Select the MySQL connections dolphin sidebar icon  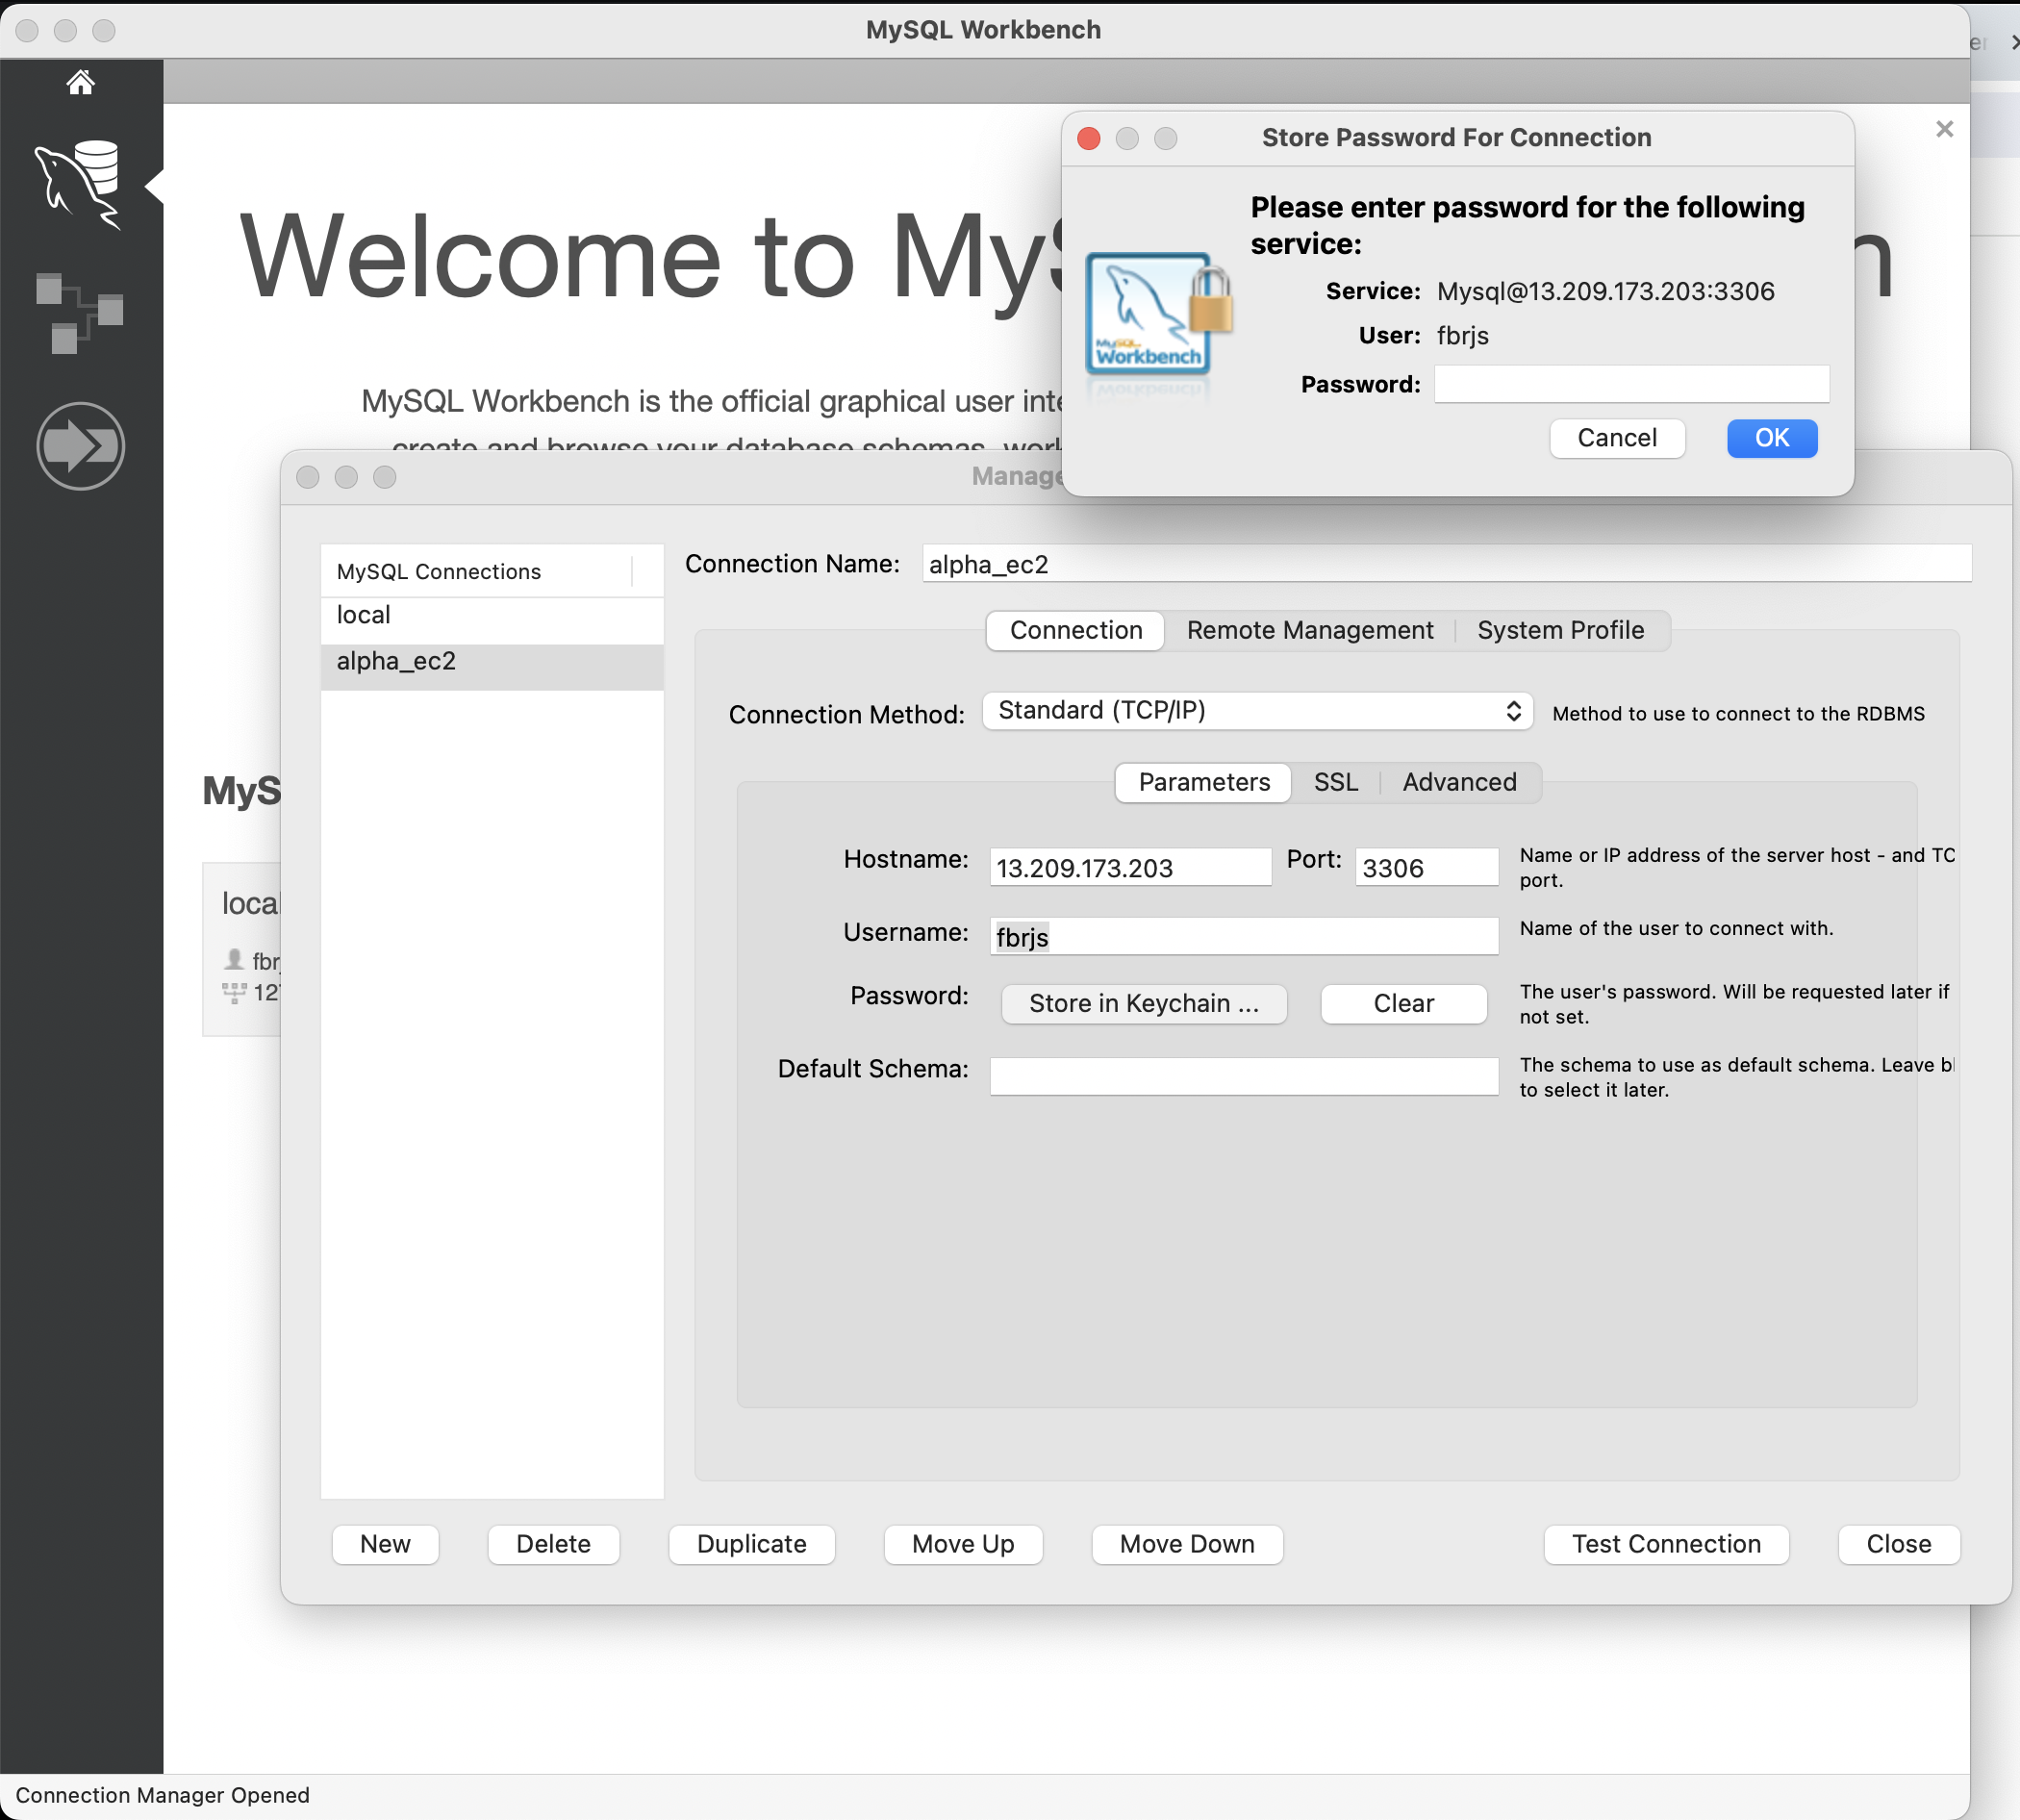pyautogui.click(x=78, y=185)
